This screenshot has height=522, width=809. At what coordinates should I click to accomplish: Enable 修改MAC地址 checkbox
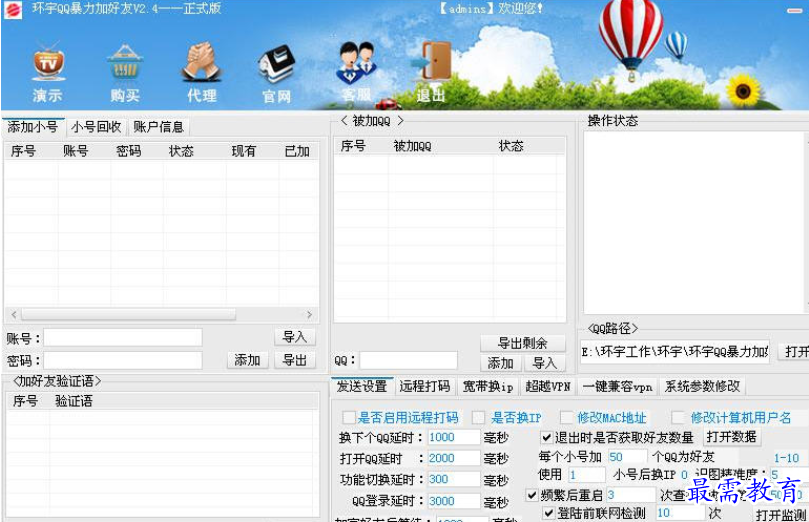click(x=567, y=417)
